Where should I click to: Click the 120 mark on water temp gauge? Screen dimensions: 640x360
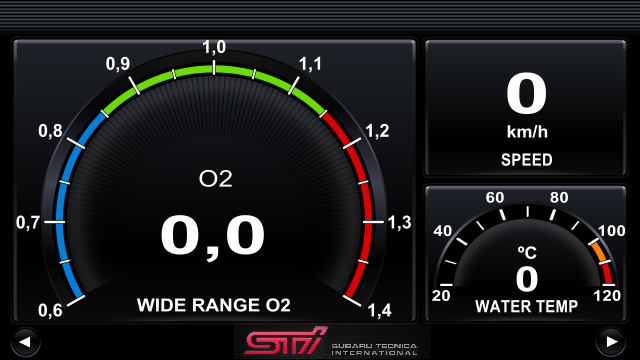click(607, 296)
